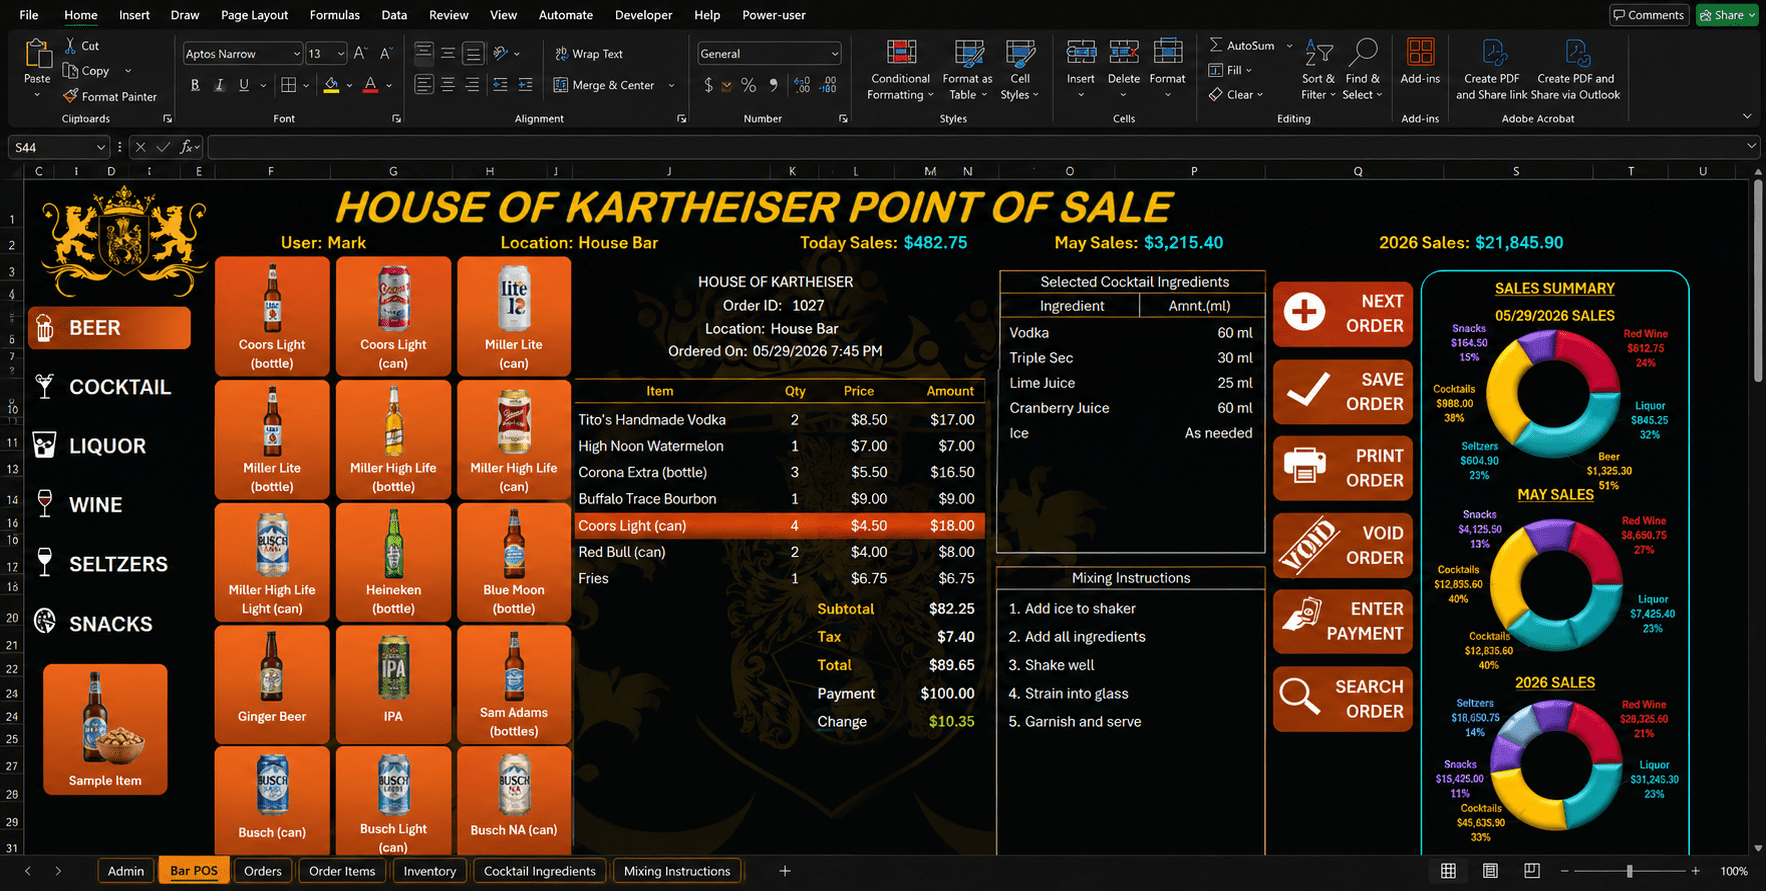
Task: Open the font name dropdown Aptos Narrow
Action: pos(297,54)
